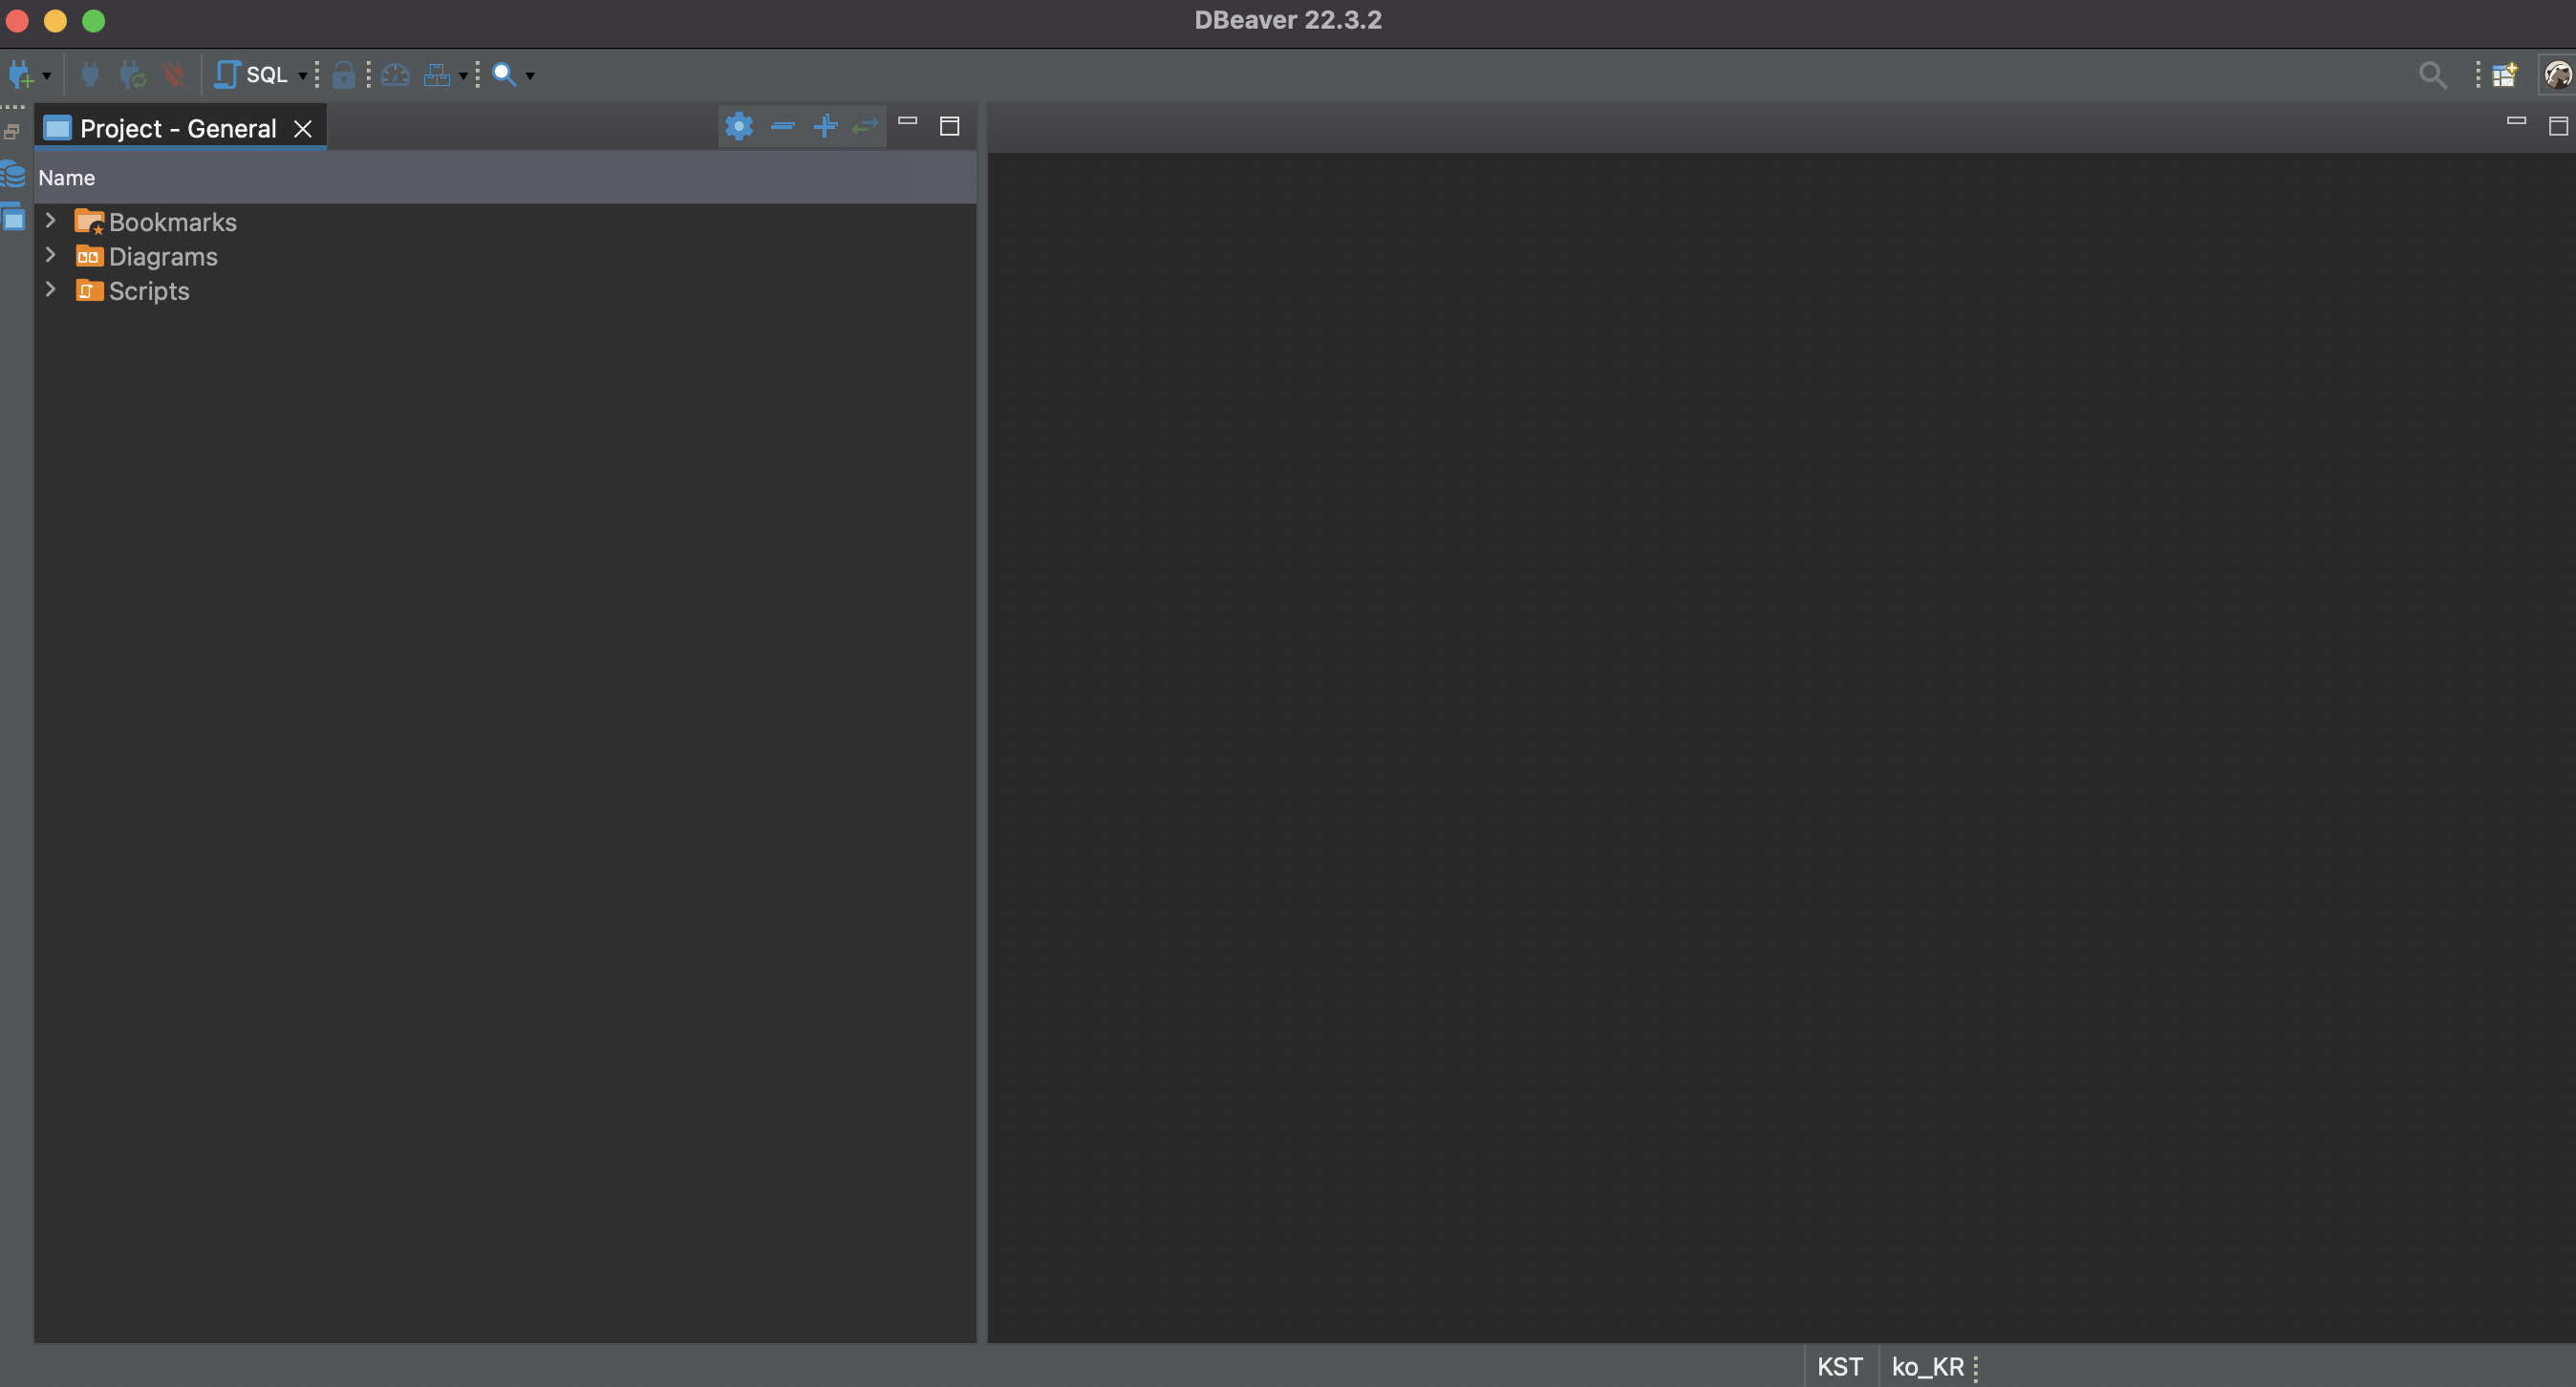
Task: Maximize the editor area panel
Action: point(2559,126)
